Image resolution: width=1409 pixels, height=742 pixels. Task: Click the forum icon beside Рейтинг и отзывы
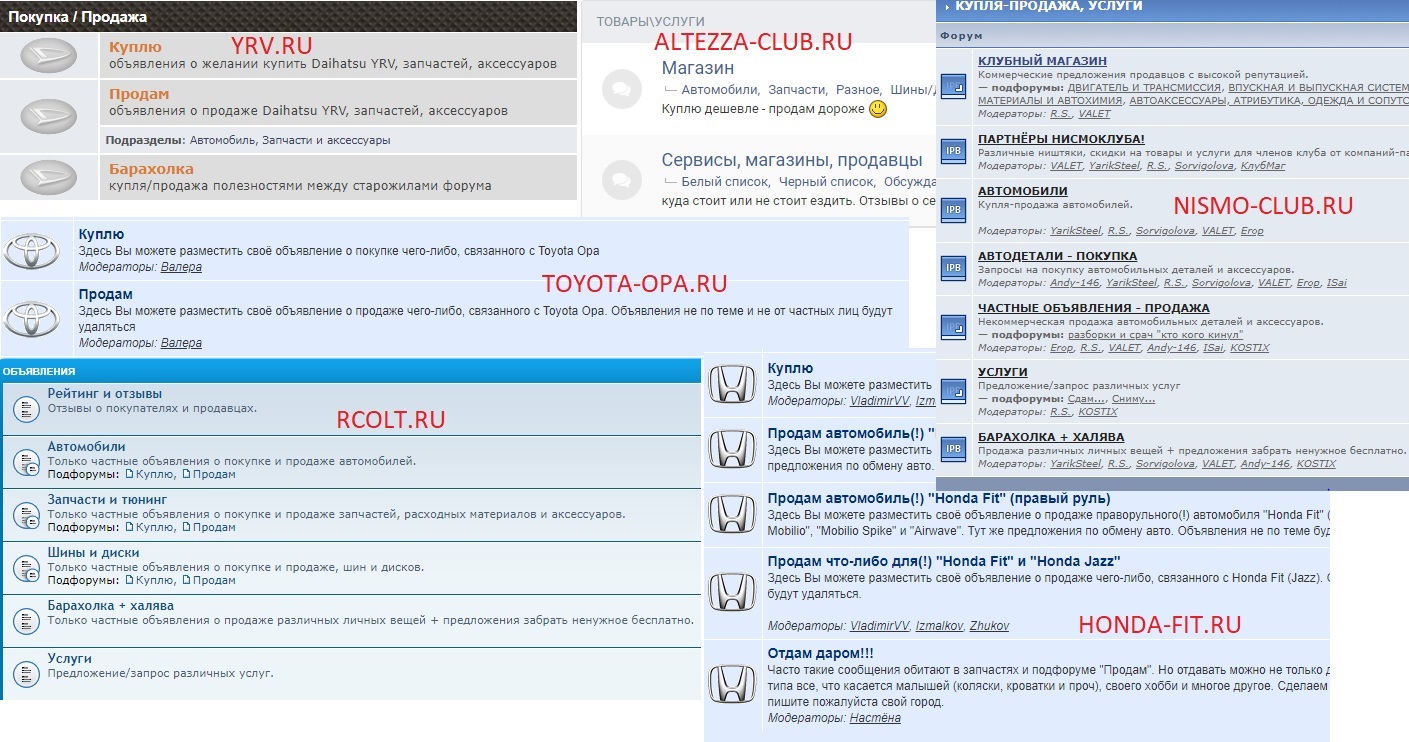pyautogui.click(x=25, y=408)
